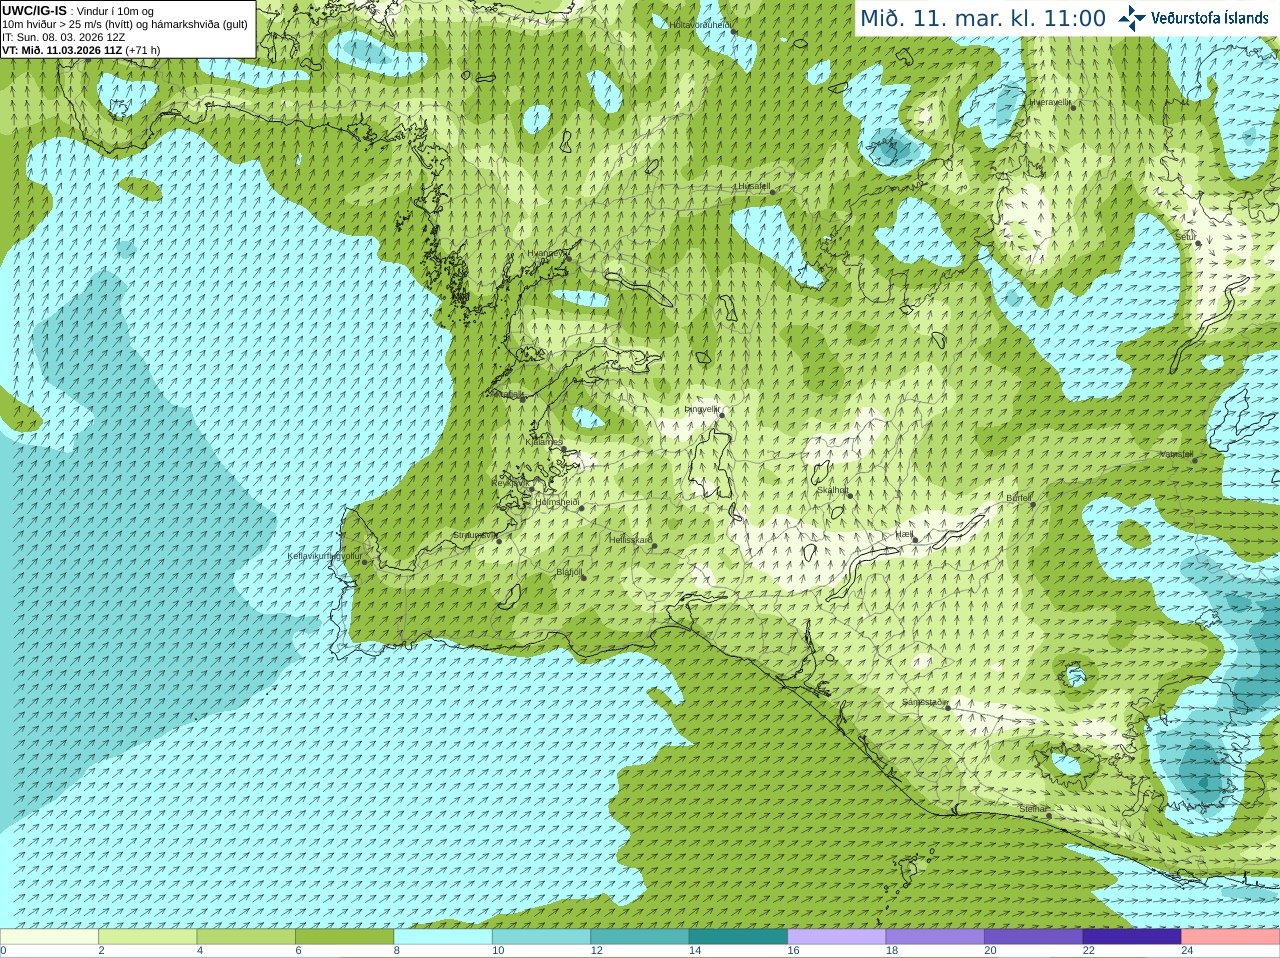Click the legend scale number 24
The image size is (1280, 958).
pyautogui.click(x=1187, y=951)
